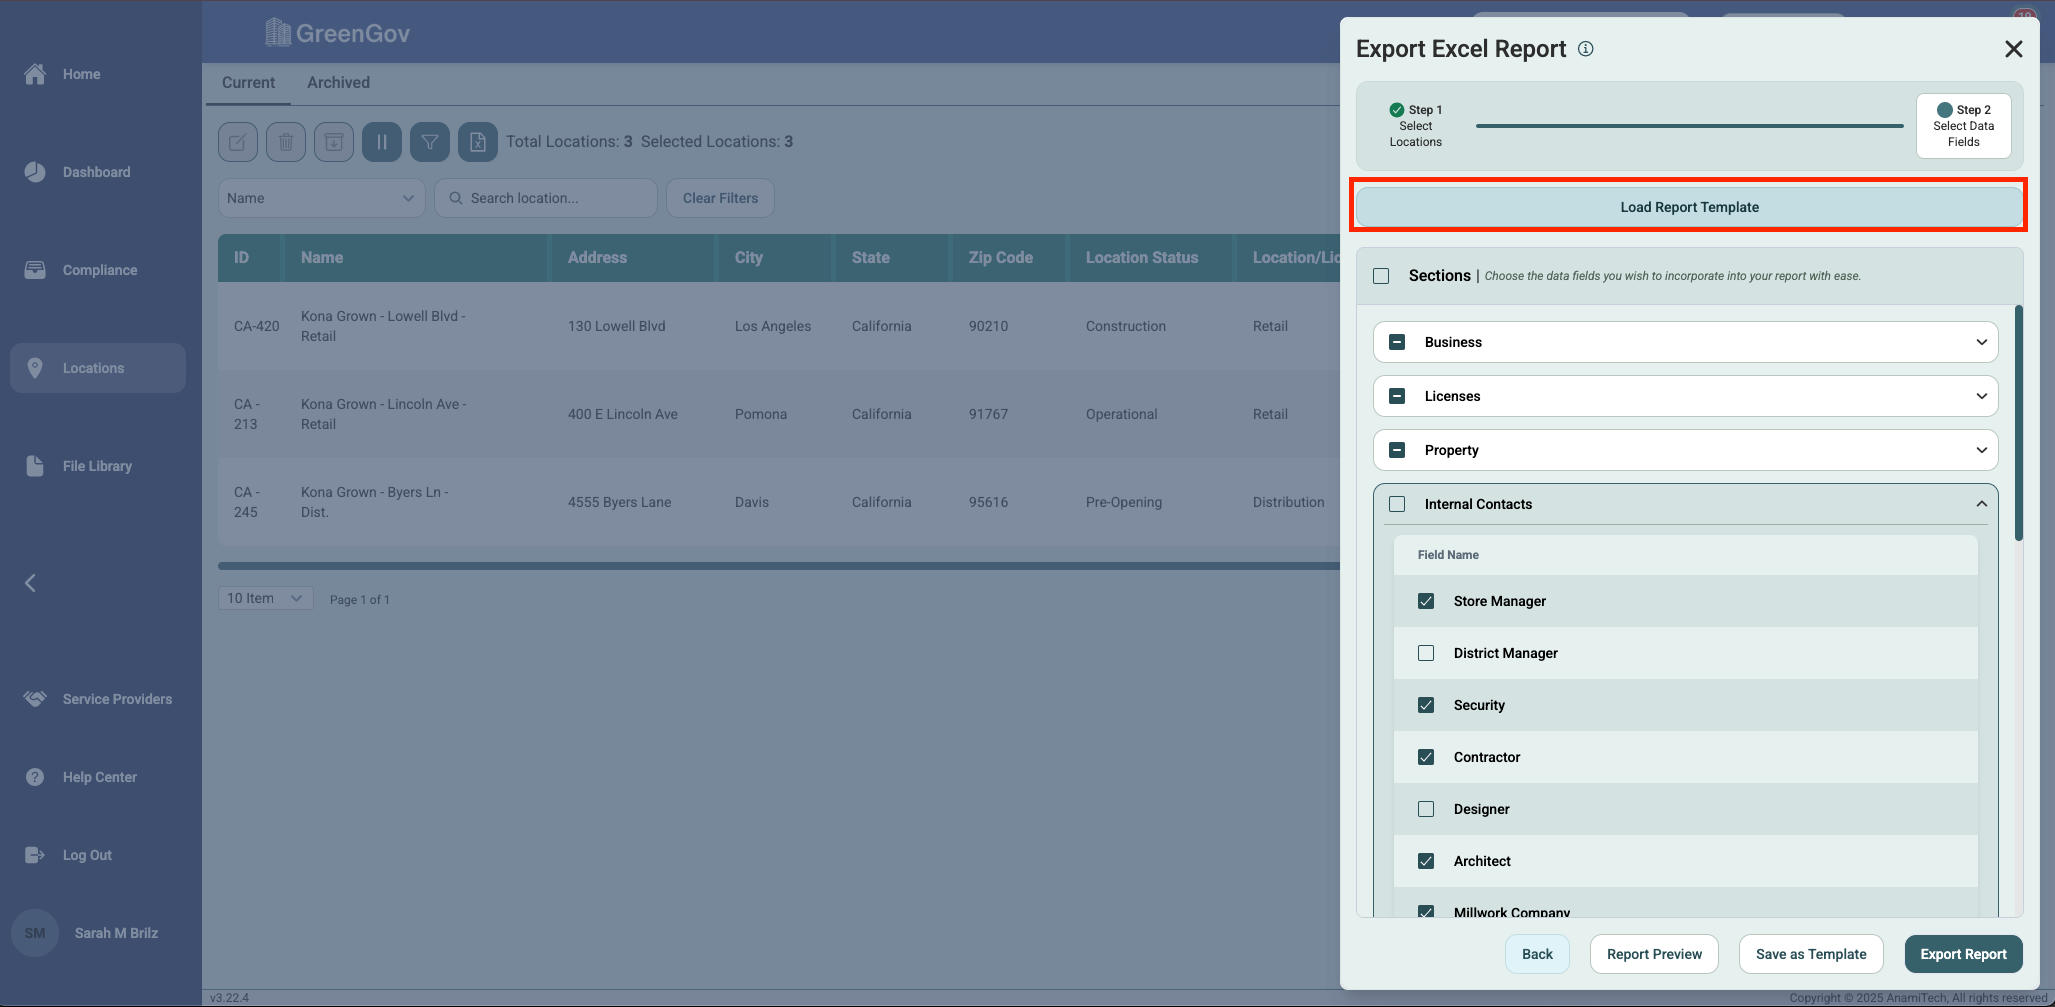Expand the Licenses section chevron
The height and width of the screenshot is (1007, 2055).
[1981, 396]
